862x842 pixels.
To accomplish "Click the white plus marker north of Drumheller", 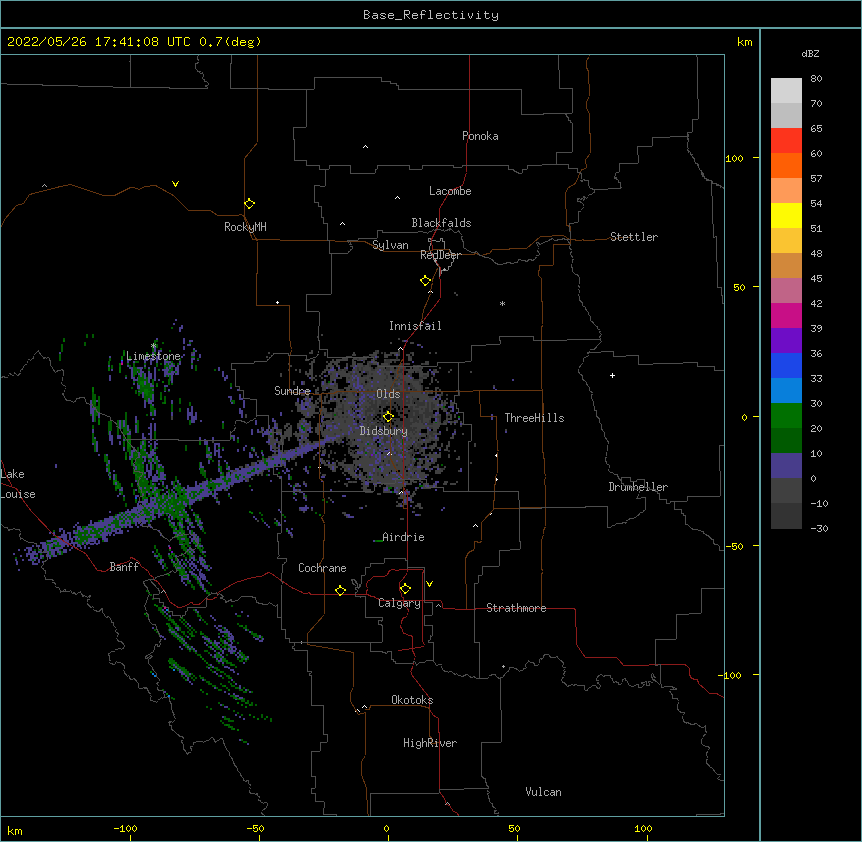I will coord(612,375).
